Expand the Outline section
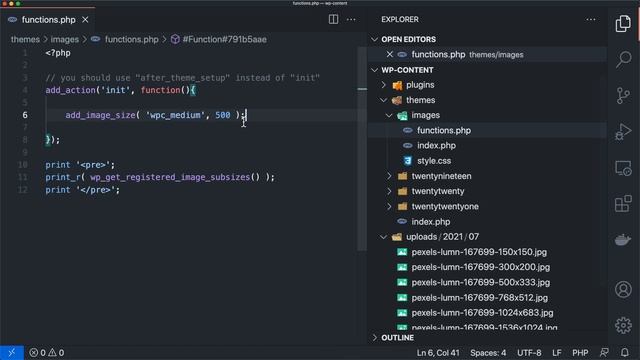The width and height of the screenshot is (640, 360). pyautogui.click(x=374, y=338)
